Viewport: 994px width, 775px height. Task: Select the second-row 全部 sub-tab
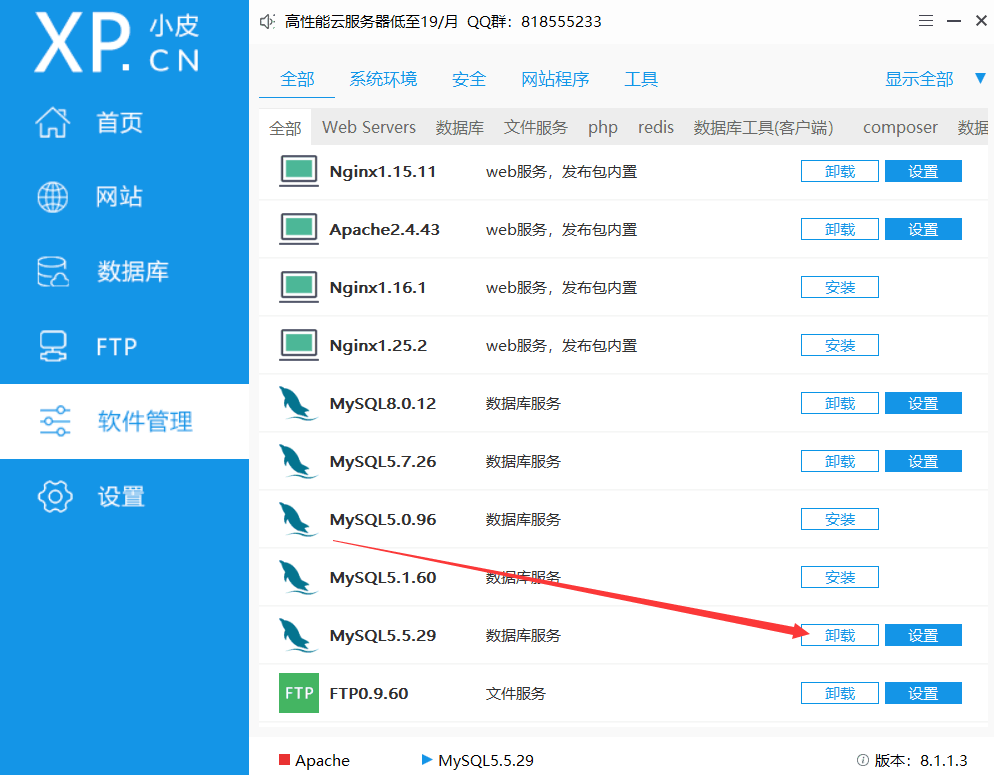pyautogui.click(x=285, y=128)
